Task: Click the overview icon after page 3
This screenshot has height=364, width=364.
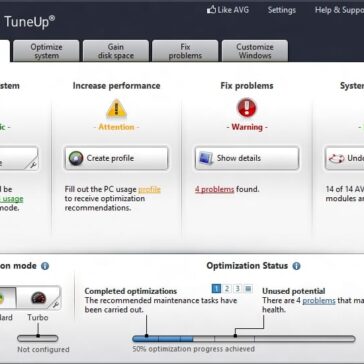Action: point(248,289)
